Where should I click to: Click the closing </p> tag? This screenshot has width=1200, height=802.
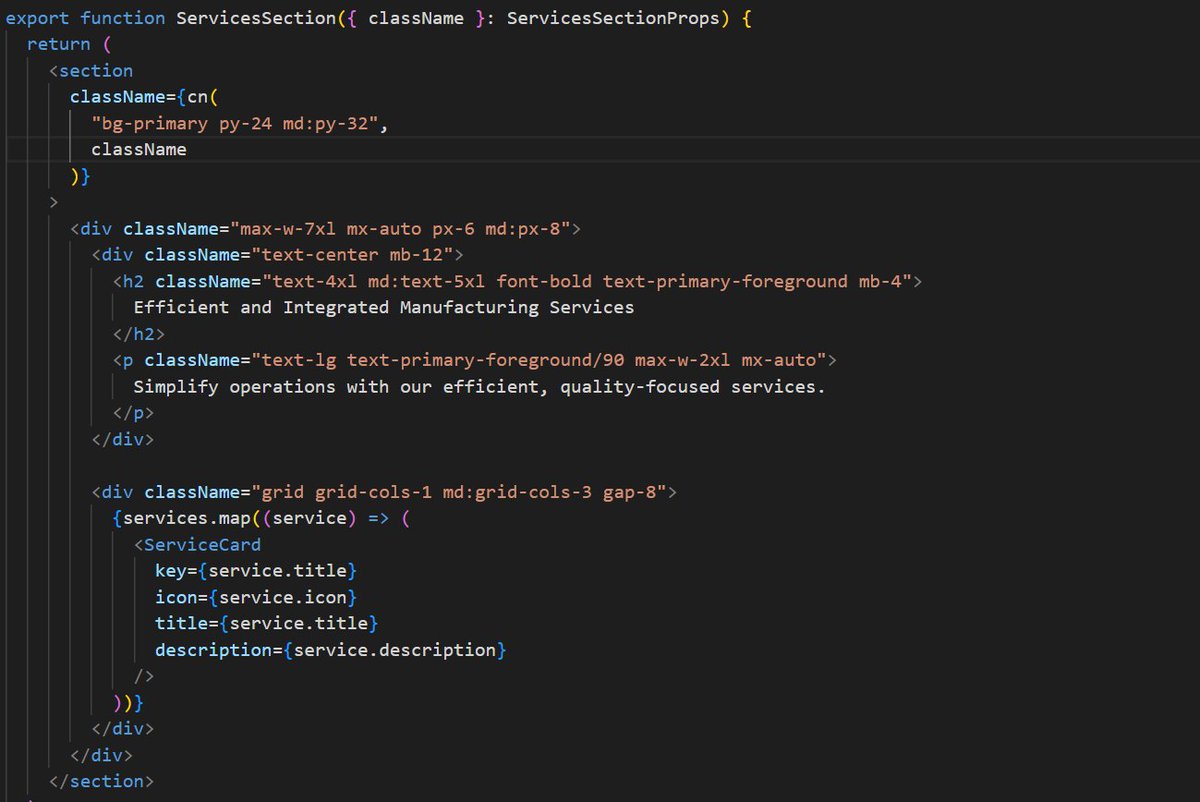pyautogui.click(x=134, y=413)
